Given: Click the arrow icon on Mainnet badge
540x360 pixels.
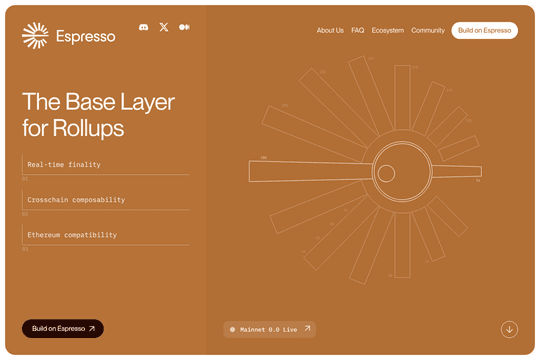Looking at the screenshot, I should (x=307, y=329).
